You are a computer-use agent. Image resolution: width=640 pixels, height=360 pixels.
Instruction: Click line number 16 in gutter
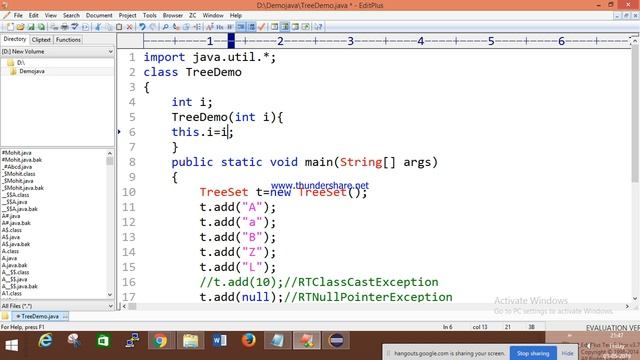pos(129,282)
